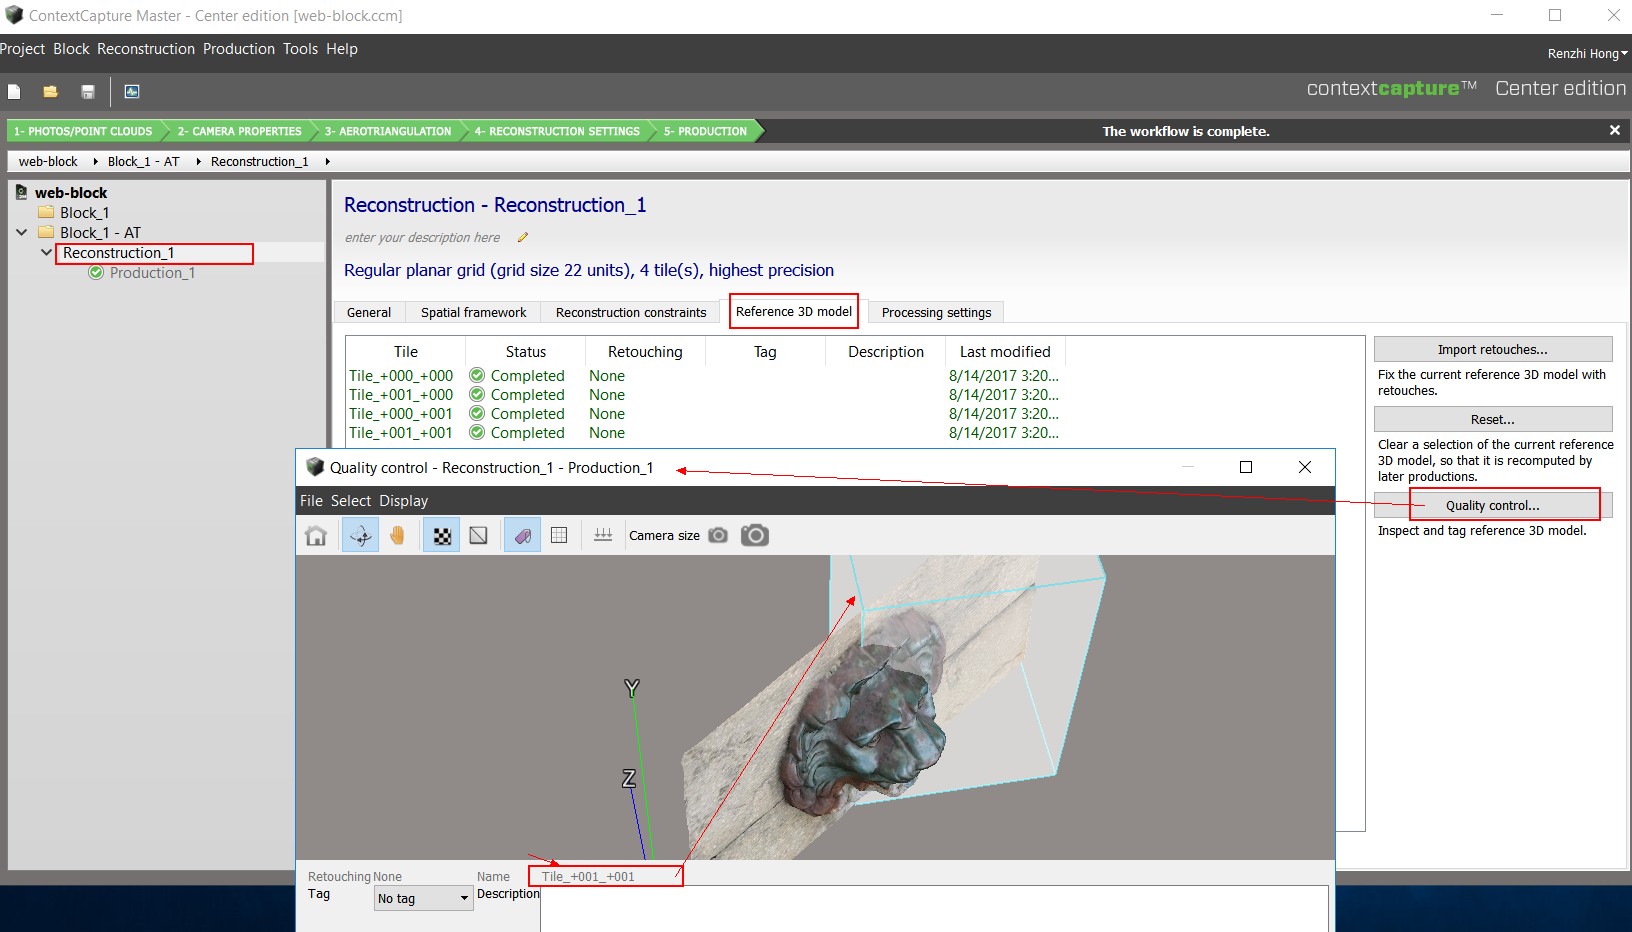The height and width of the screenshot is (932, 1632).
Task: Open the Tools menu
Action: pyautogui.click(x=300, y=49)
